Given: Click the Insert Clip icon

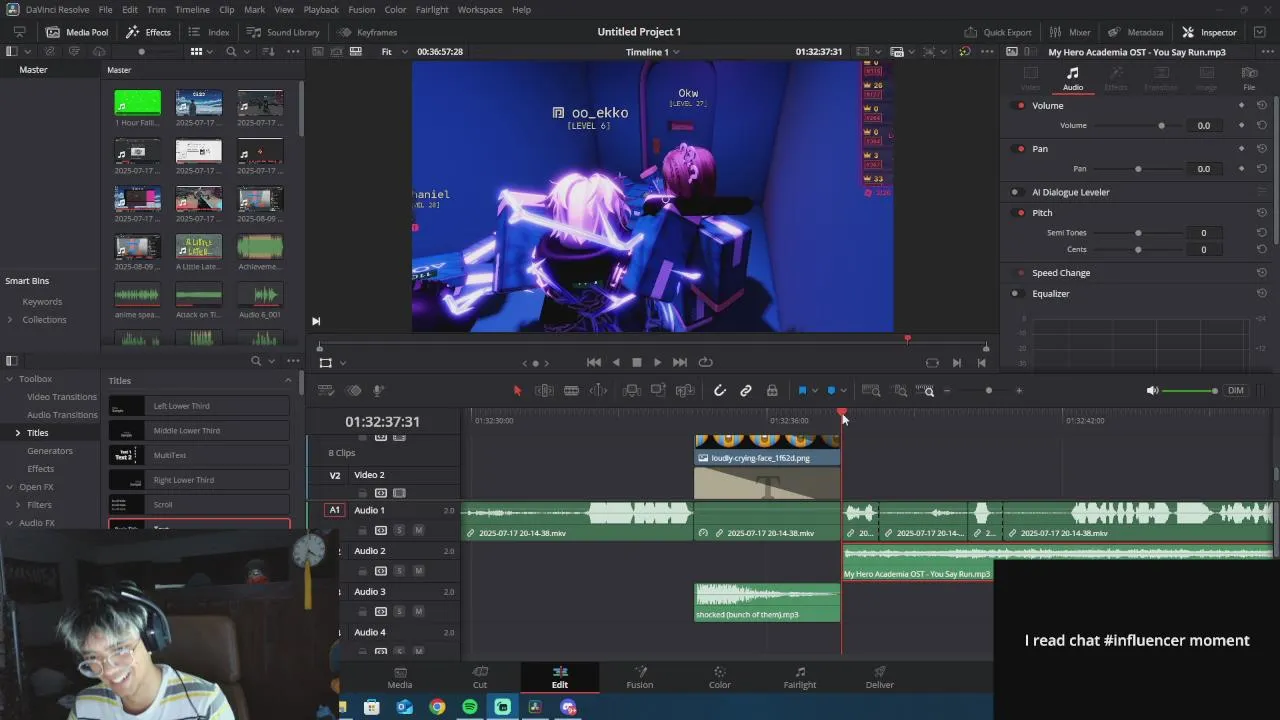Looking at the screenshot, I should (632, 391).
